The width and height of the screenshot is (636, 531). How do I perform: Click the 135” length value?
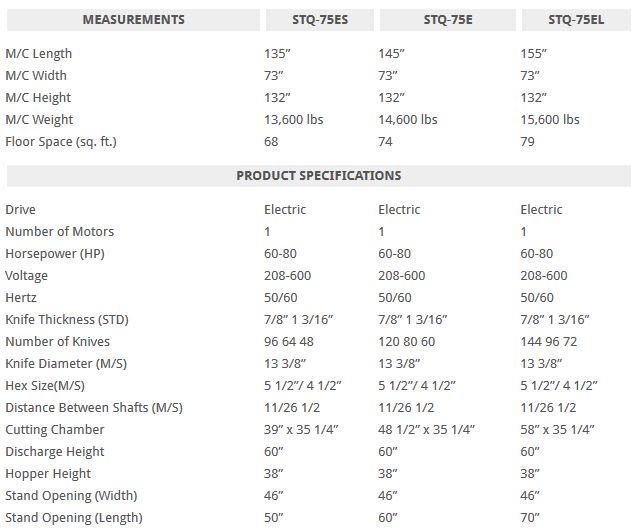pos(277,54)
